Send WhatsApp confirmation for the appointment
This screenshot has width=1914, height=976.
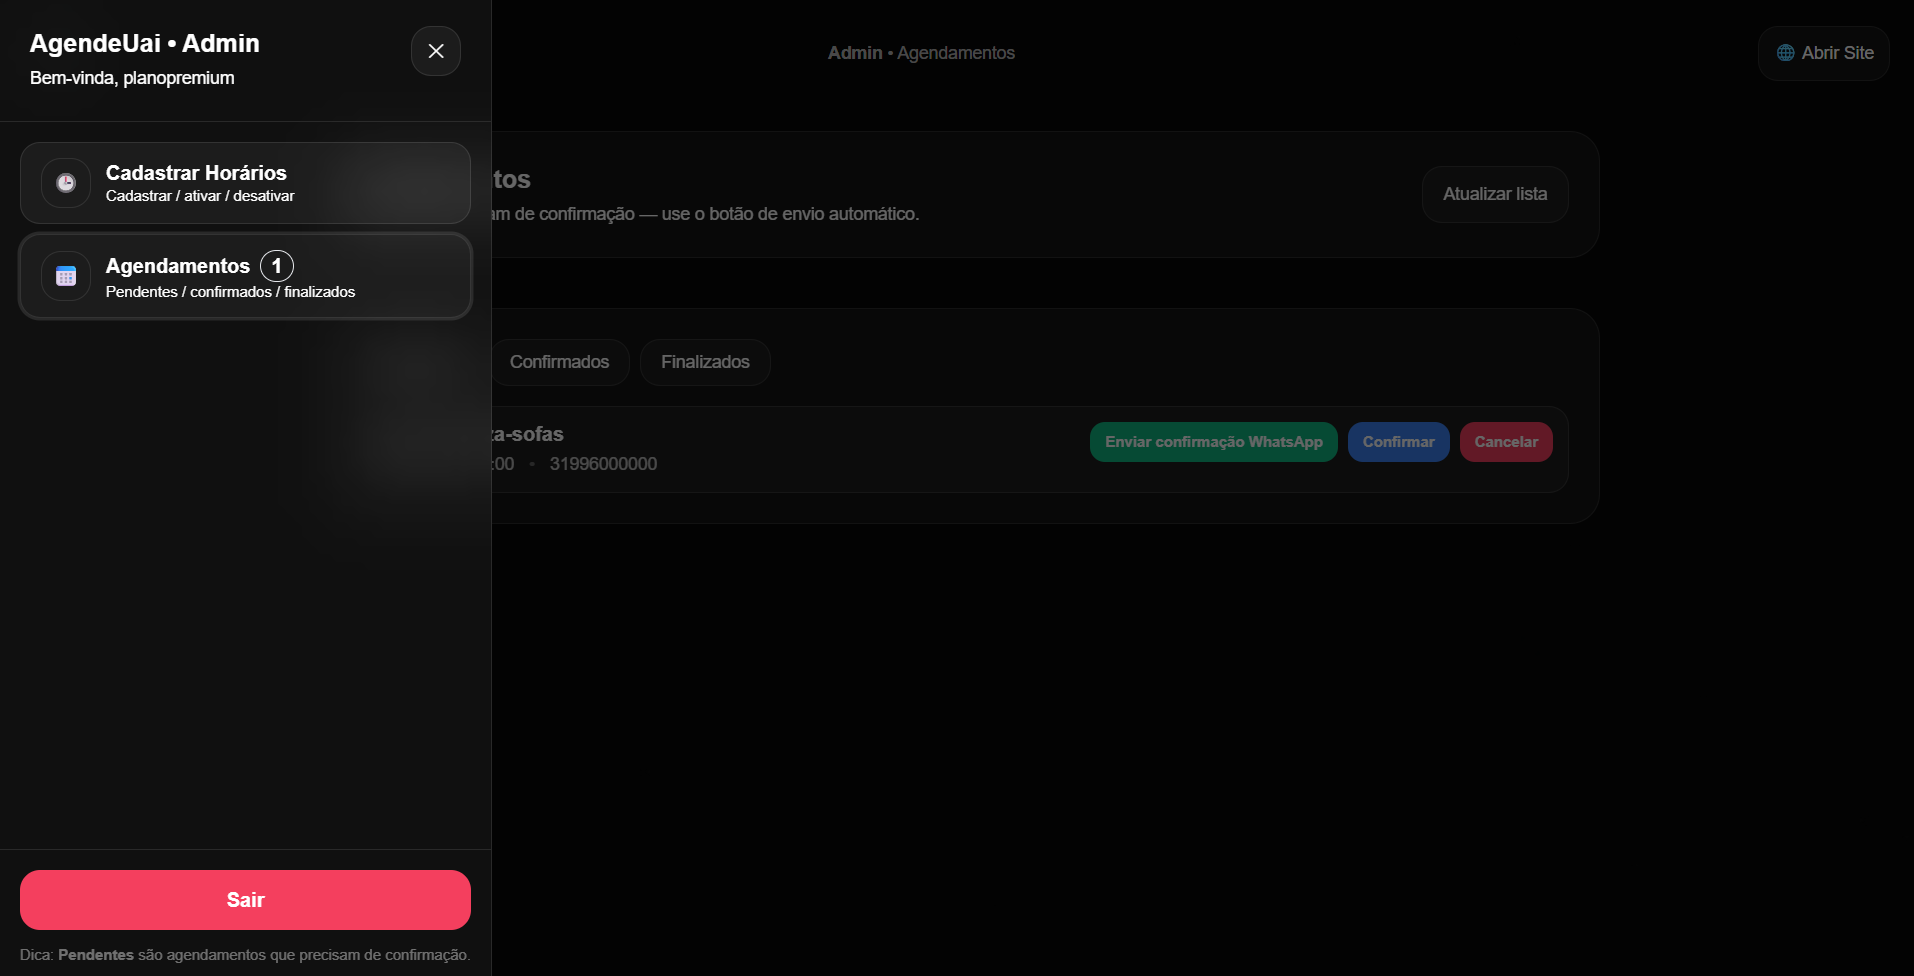(1212, 441)
